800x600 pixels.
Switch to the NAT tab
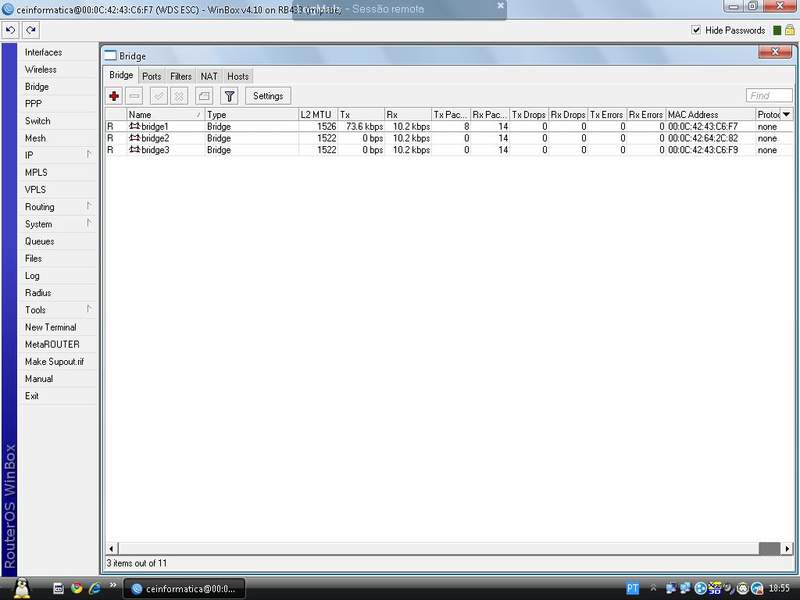(x=209, y=76)
